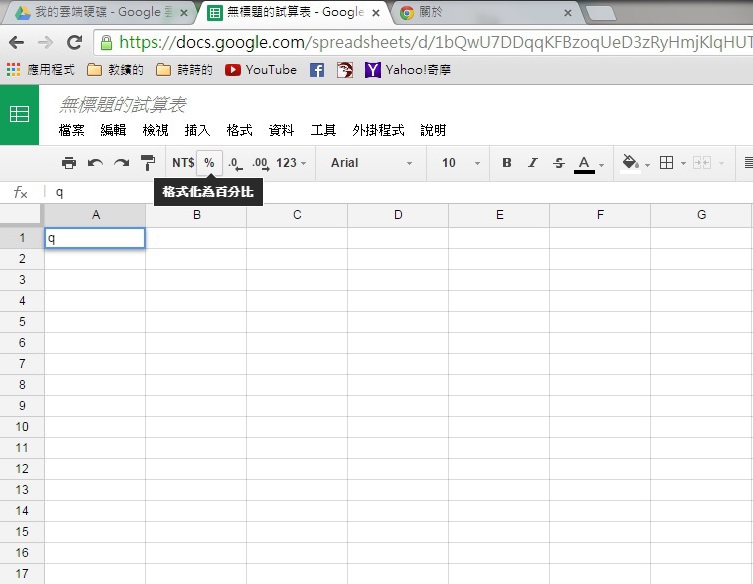
Task: Toggle bold formatting
Action: tap(507, 163)
